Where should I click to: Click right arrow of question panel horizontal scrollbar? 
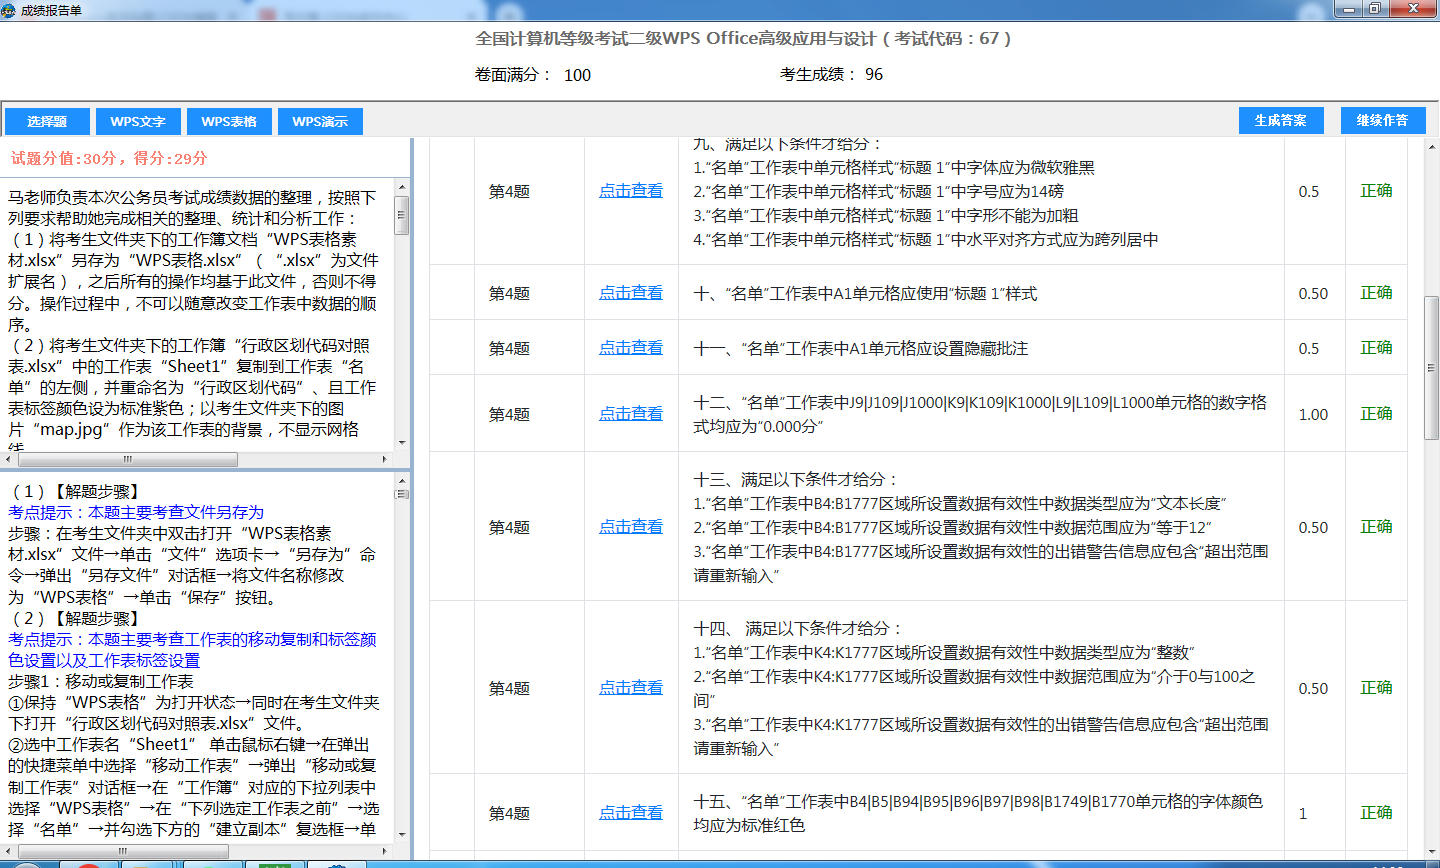pyautogui.click(x=386, y=459)
